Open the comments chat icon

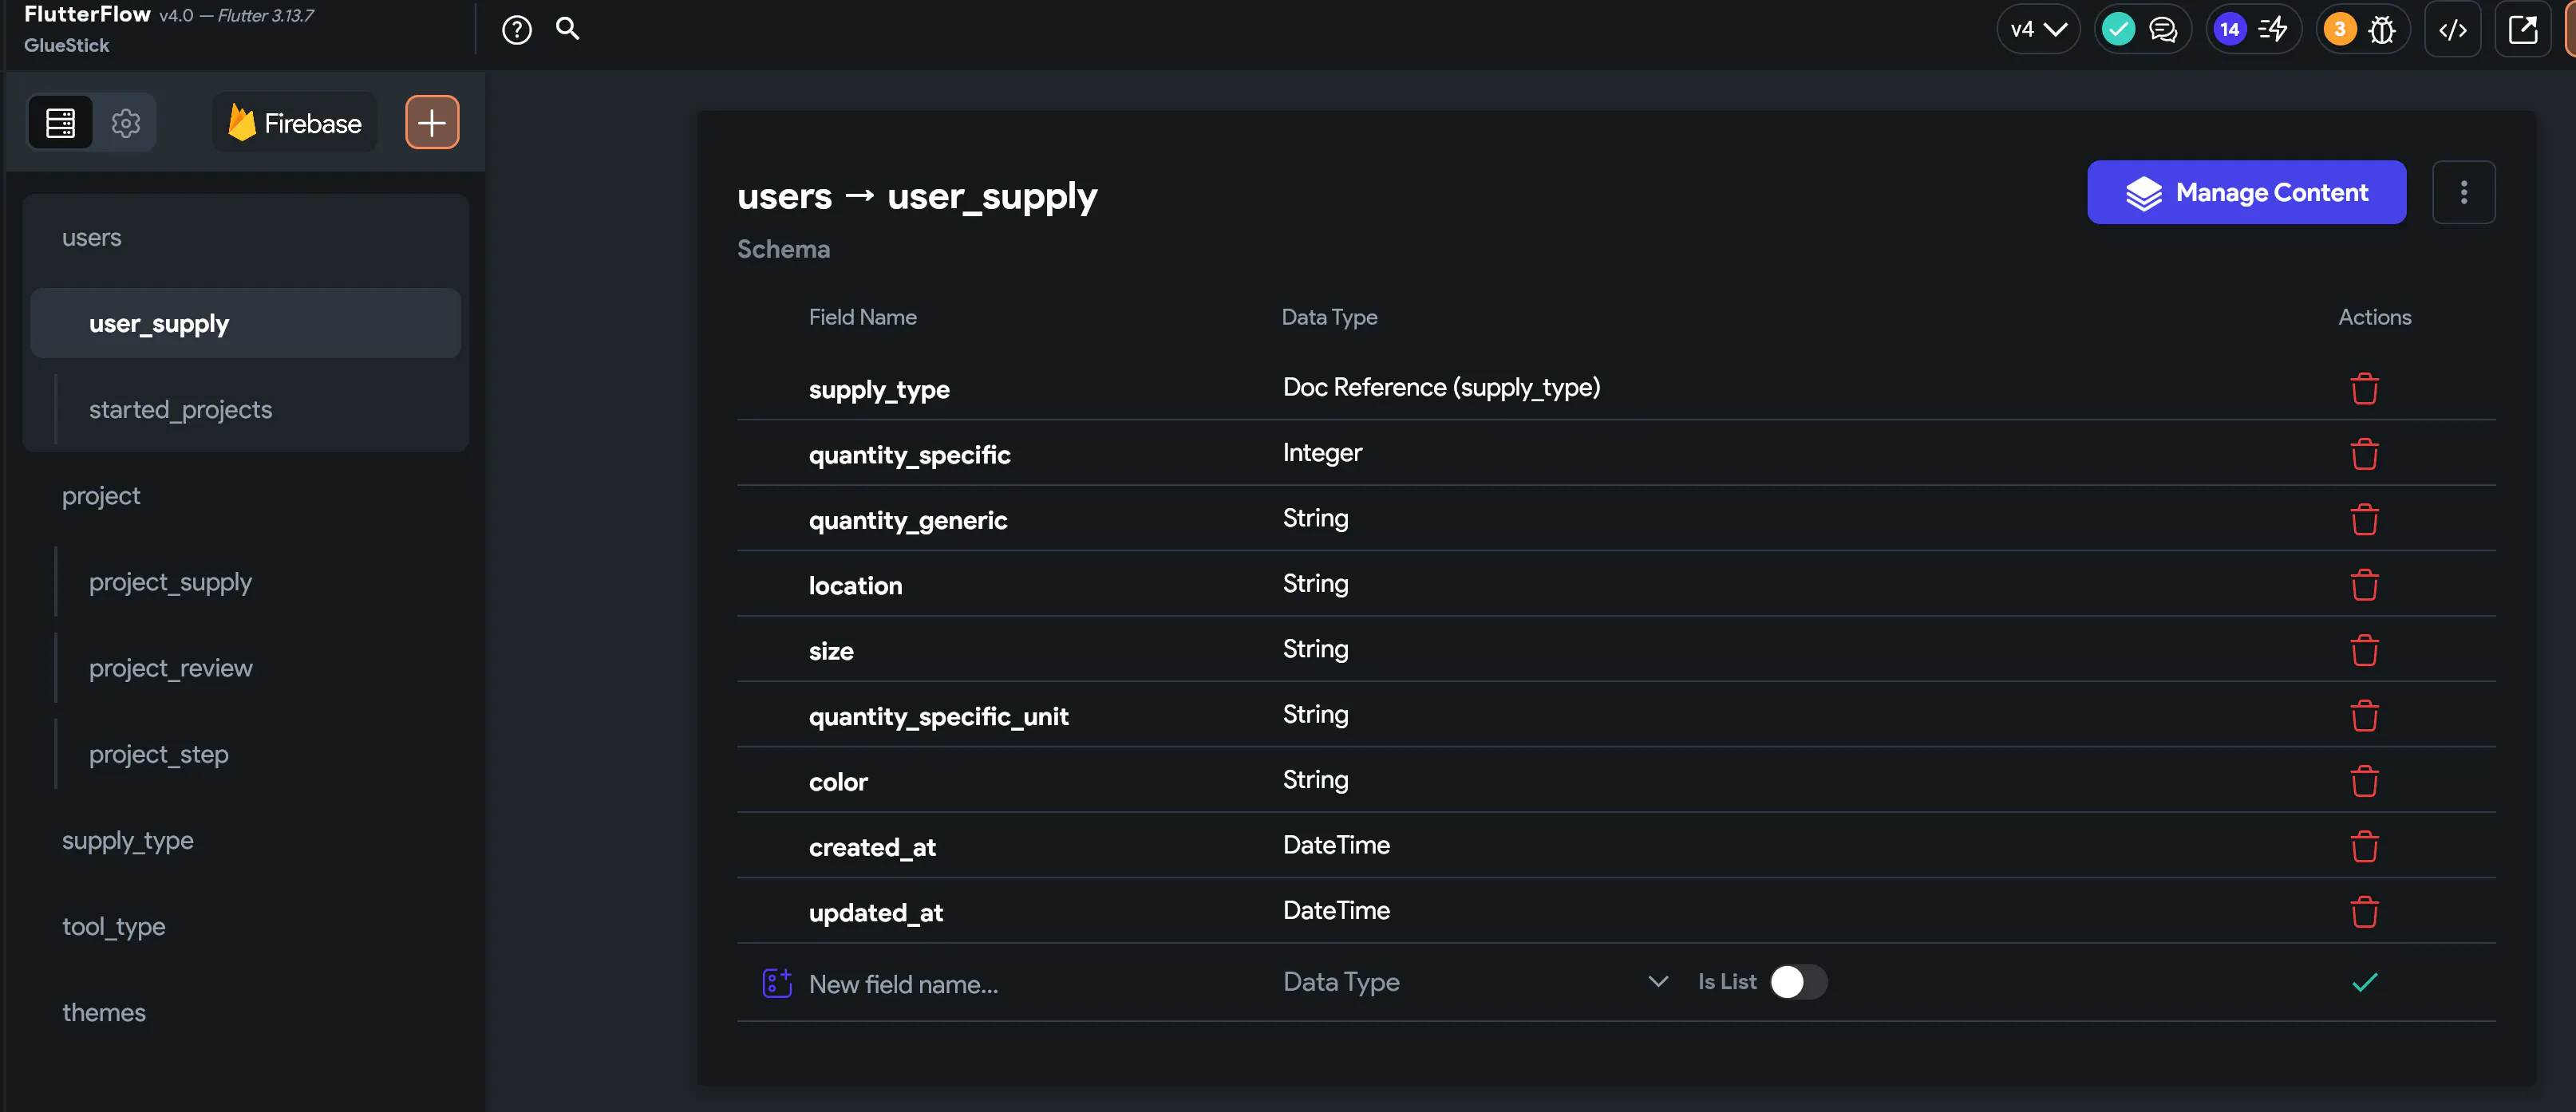click(x=2163, y=30)
